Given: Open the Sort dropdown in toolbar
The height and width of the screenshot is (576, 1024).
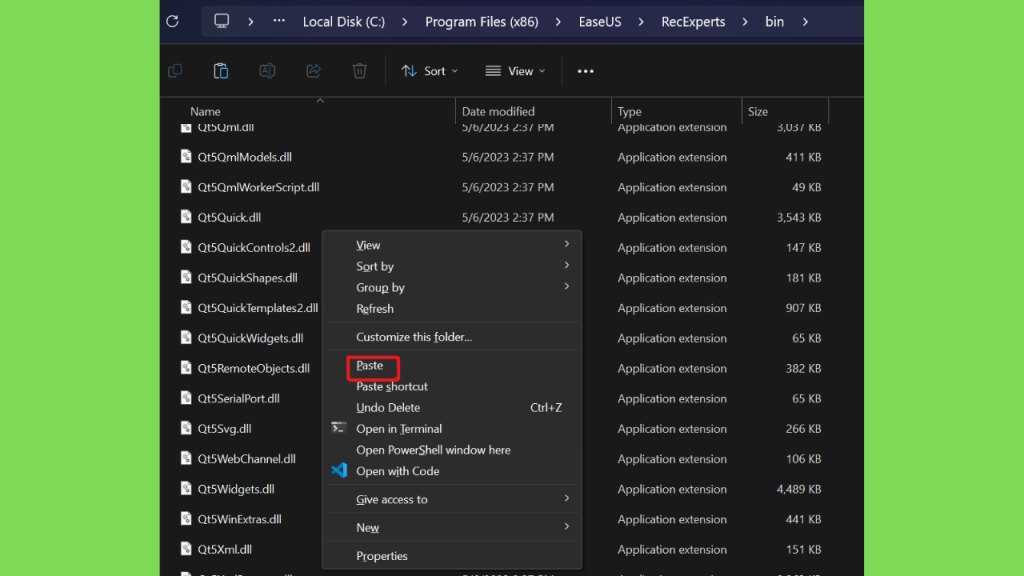Looking at the screenshot, I should (x=429, y=71).
